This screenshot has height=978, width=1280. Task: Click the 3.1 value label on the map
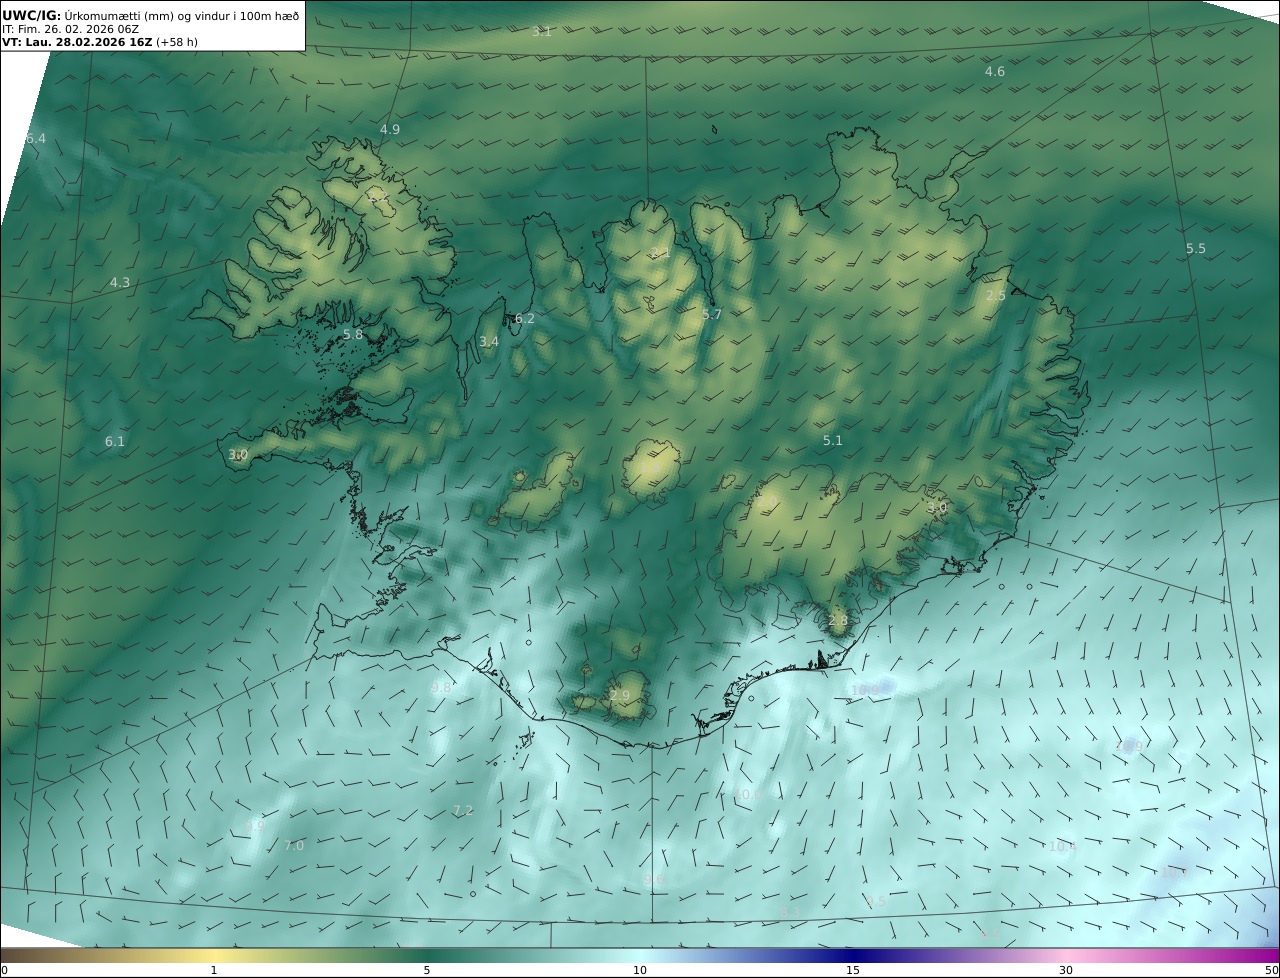pos(541,32)
